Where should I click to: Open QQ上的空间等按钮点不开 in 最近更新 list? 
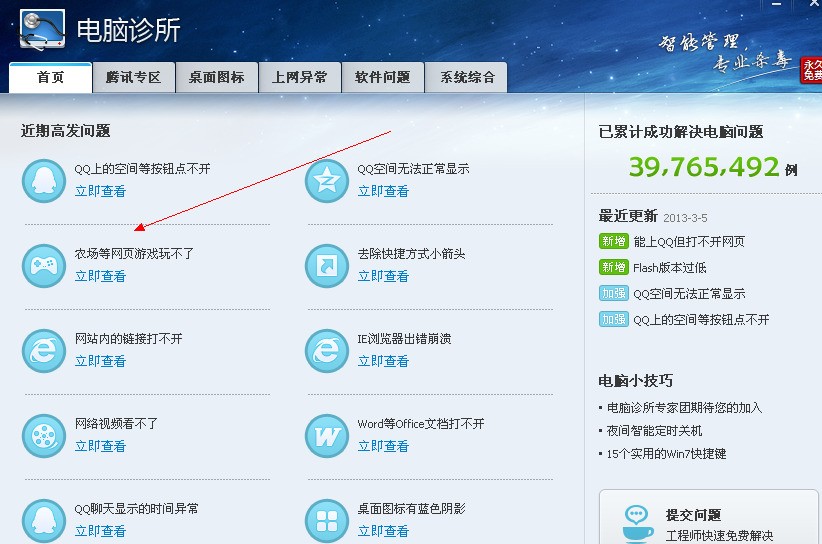tap(701, 320)
